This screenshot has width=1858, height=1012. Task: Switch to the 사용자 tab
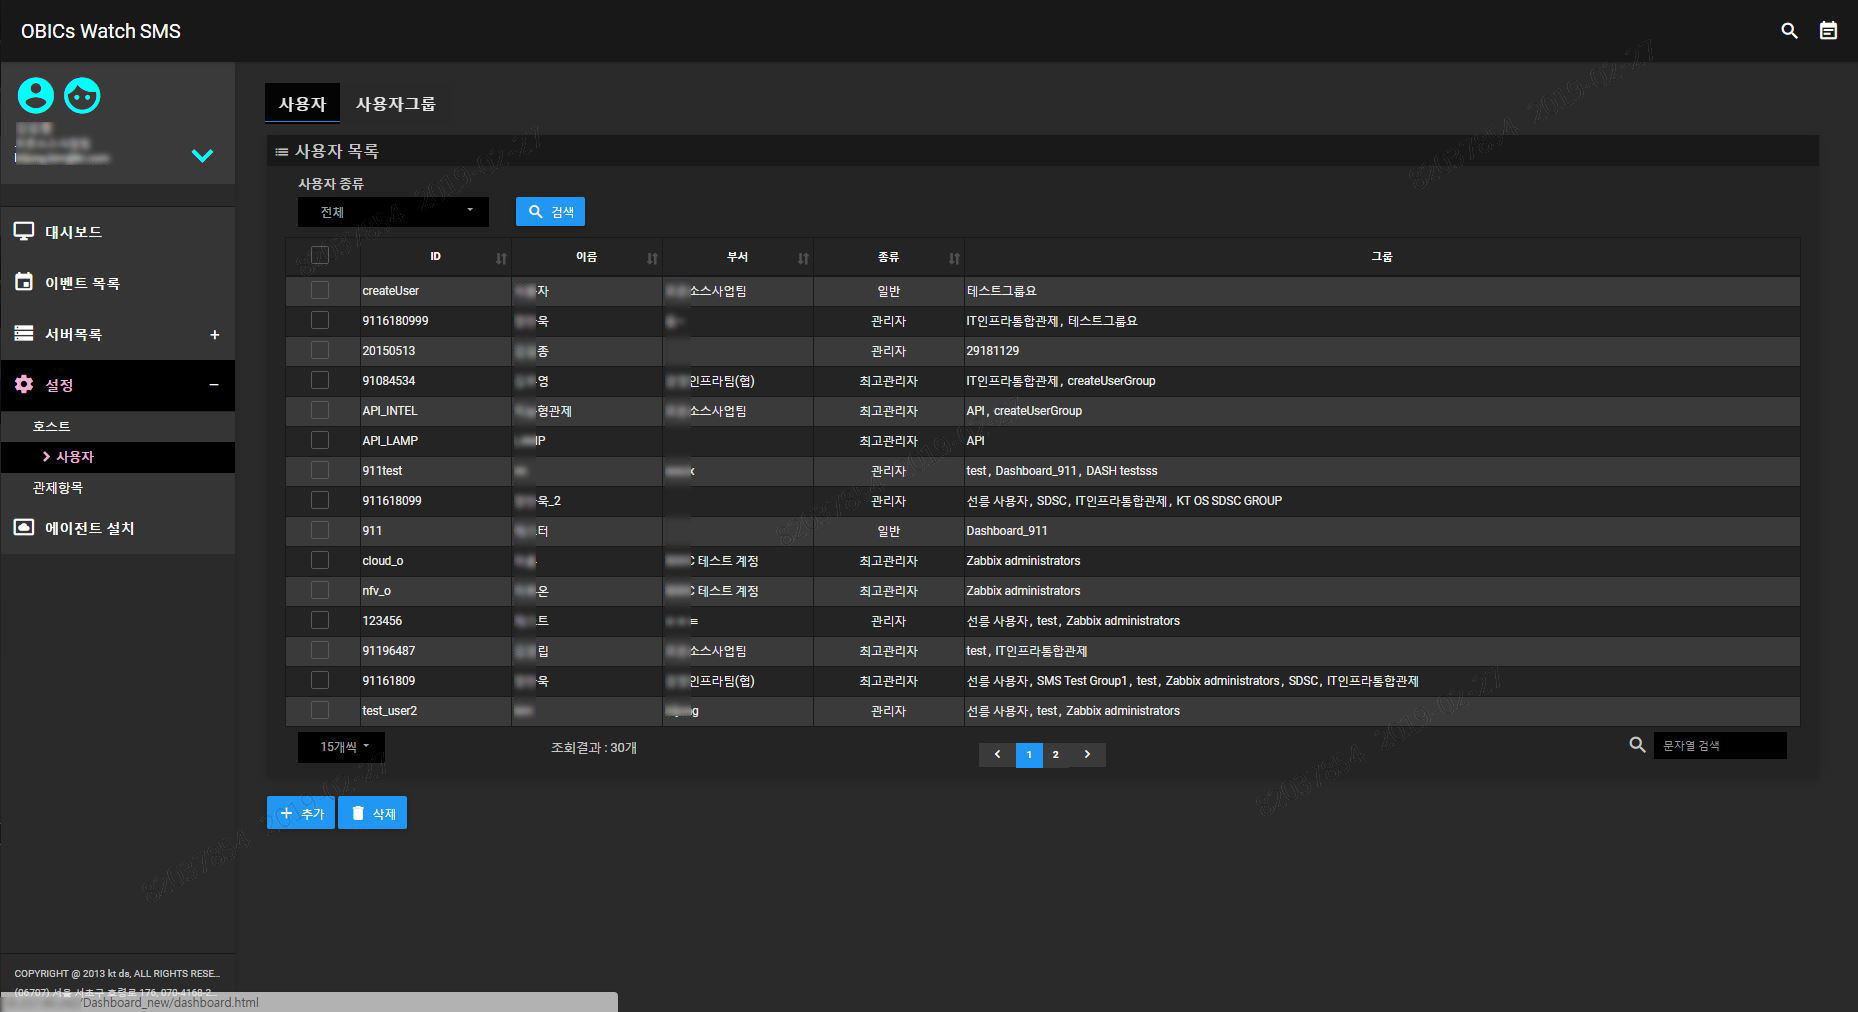tap(302, 103)
